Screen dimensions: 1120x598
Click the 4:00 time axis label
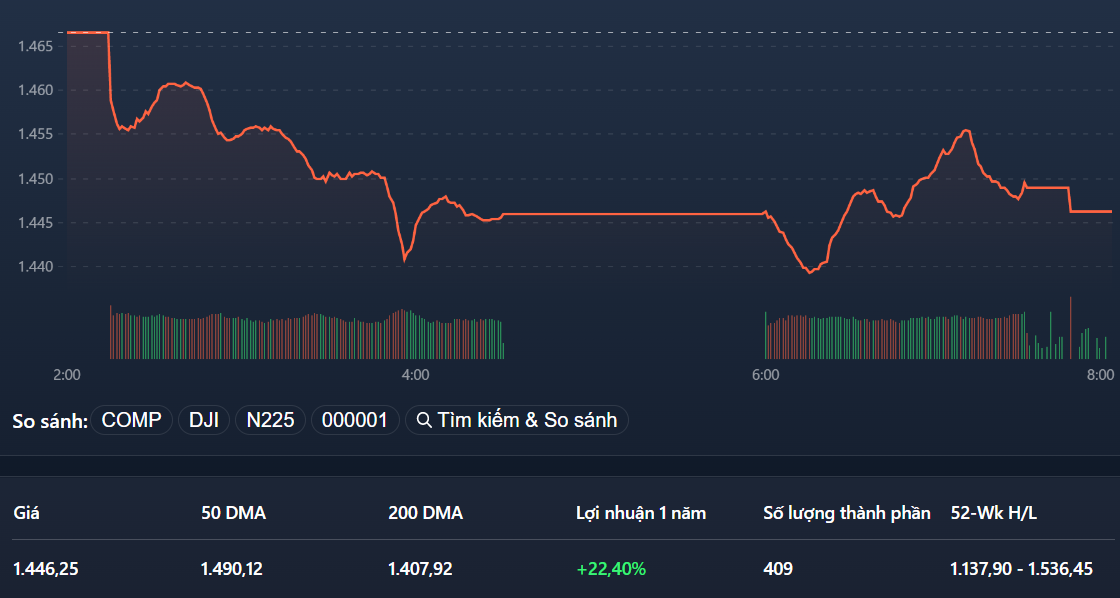(x=416, y=375)
